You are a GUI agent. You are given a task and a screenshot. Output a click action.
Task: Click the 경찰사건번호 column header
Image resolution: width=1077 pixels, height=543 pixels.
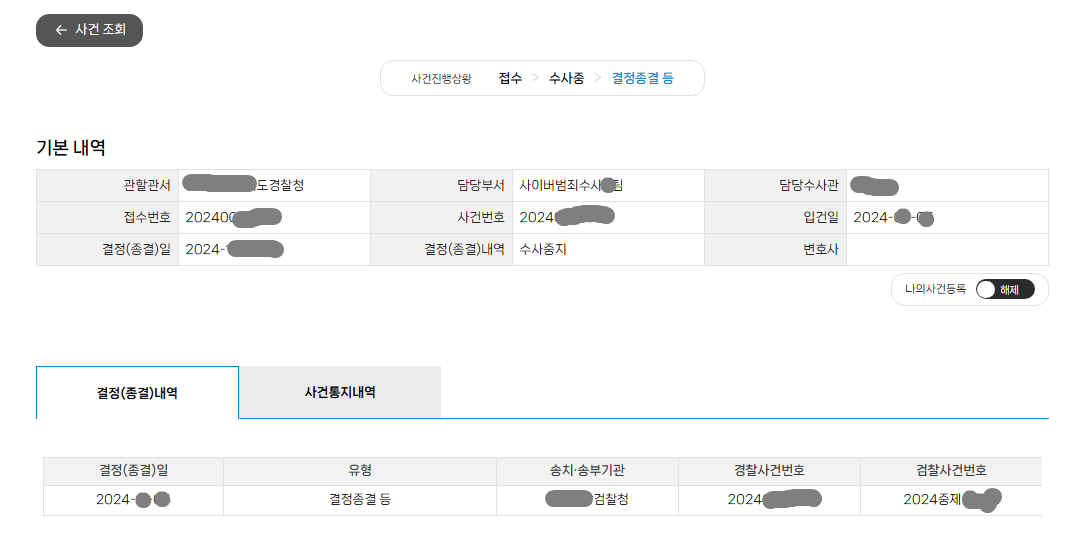[769, 471]
